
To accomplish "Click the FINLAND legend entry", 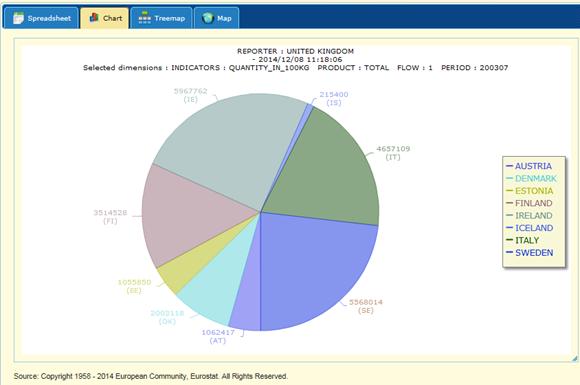I will click(x=533, y=203).
